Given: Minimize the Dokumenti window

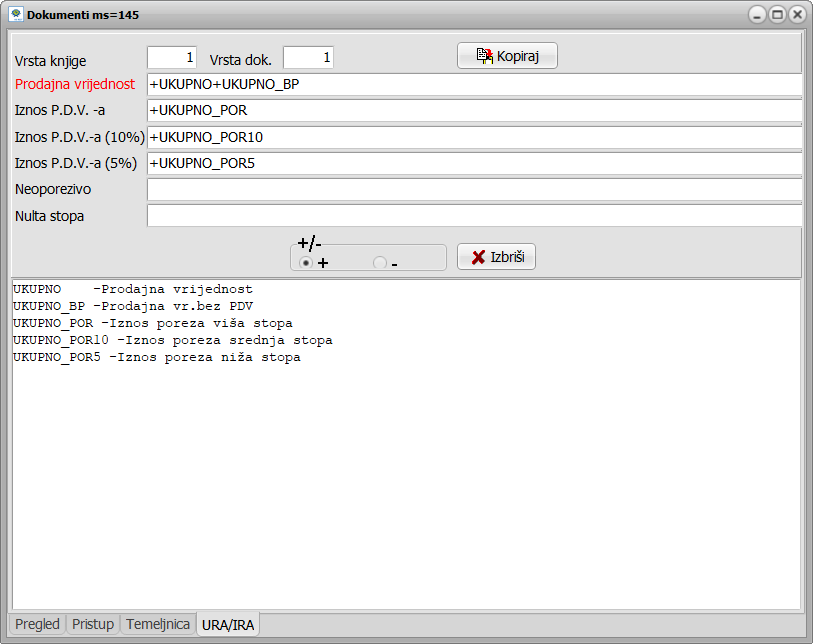Looking at the screenshot, I should [x=757, y=15].
